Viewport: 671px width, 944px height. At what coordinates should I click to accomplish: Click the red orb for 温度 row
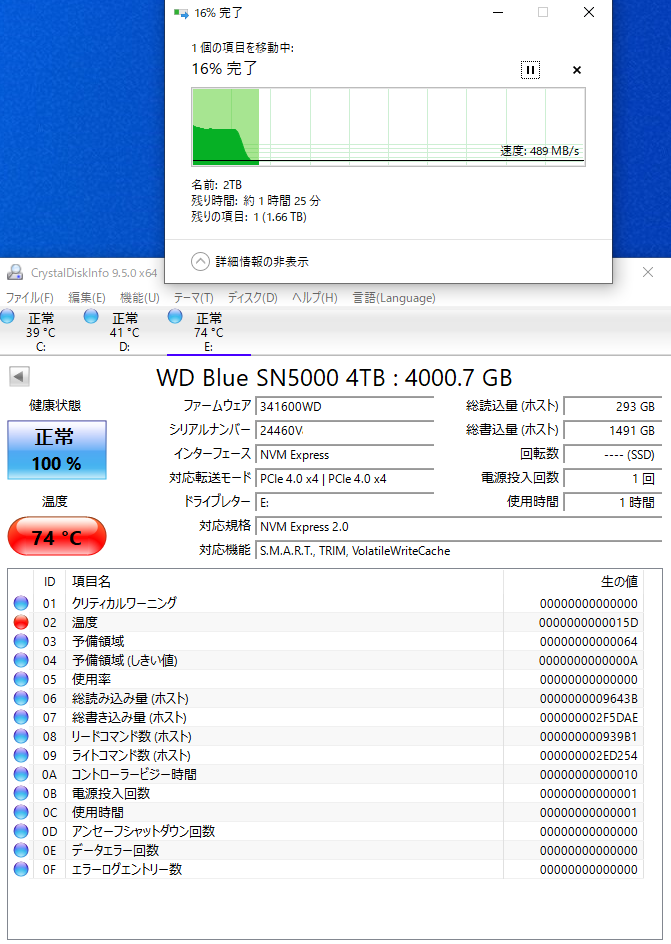click(21, 622)
